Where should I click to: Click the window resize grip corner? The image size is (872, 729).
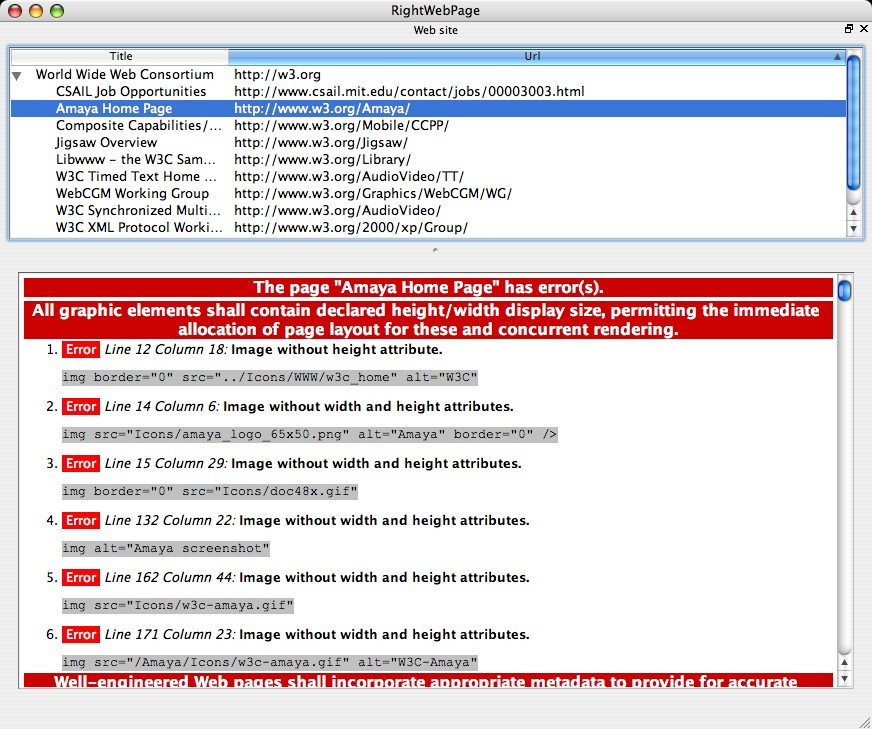[x=864, y=721]
